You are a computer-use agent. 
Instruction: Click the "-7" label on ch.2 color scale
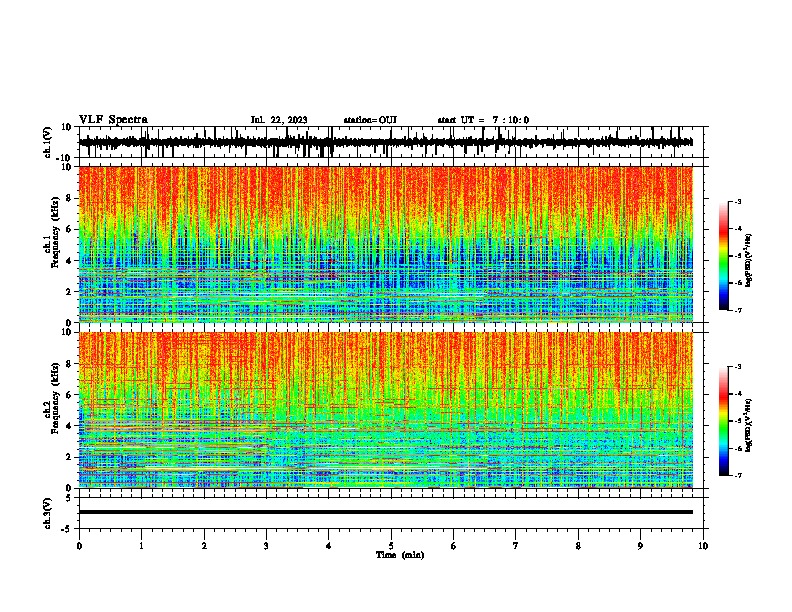[737, 475]
